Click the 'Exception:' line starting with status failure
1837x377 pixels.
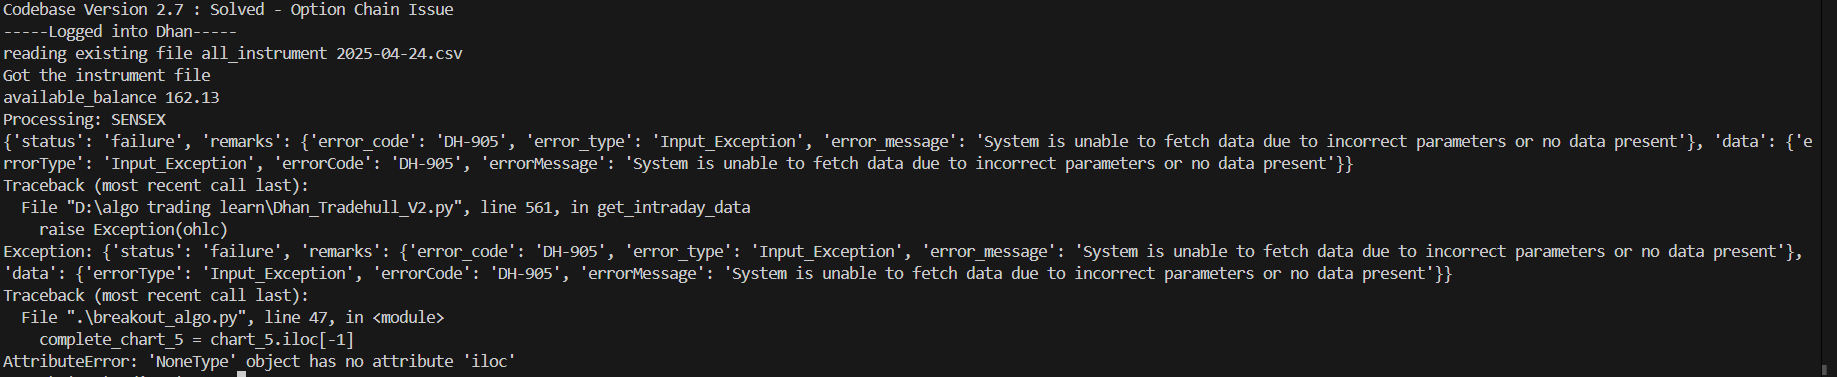[x=902, y=252]
